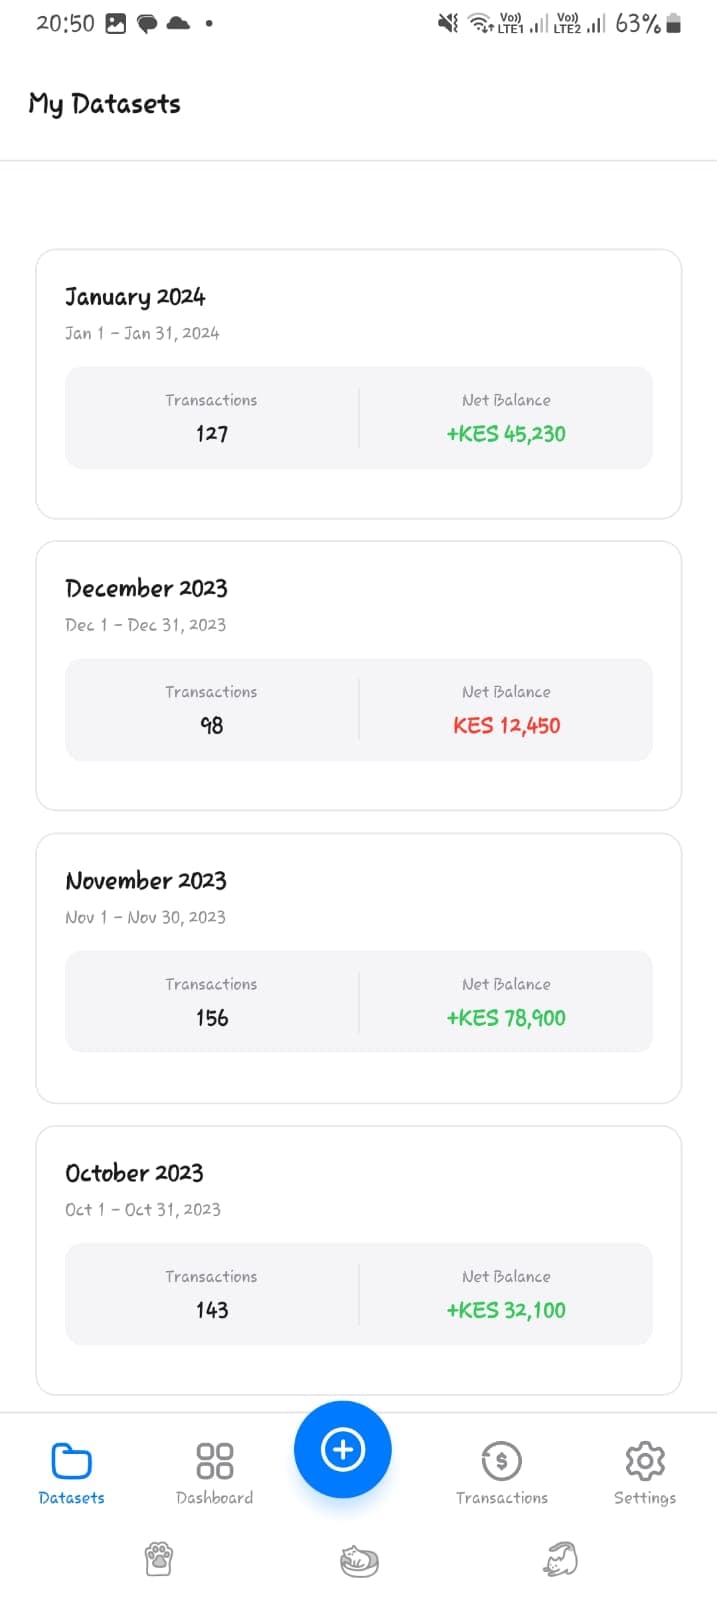Open the Settings gear icon
717x1600 pixels.
pyautogui.click(x=644, y=1460)
